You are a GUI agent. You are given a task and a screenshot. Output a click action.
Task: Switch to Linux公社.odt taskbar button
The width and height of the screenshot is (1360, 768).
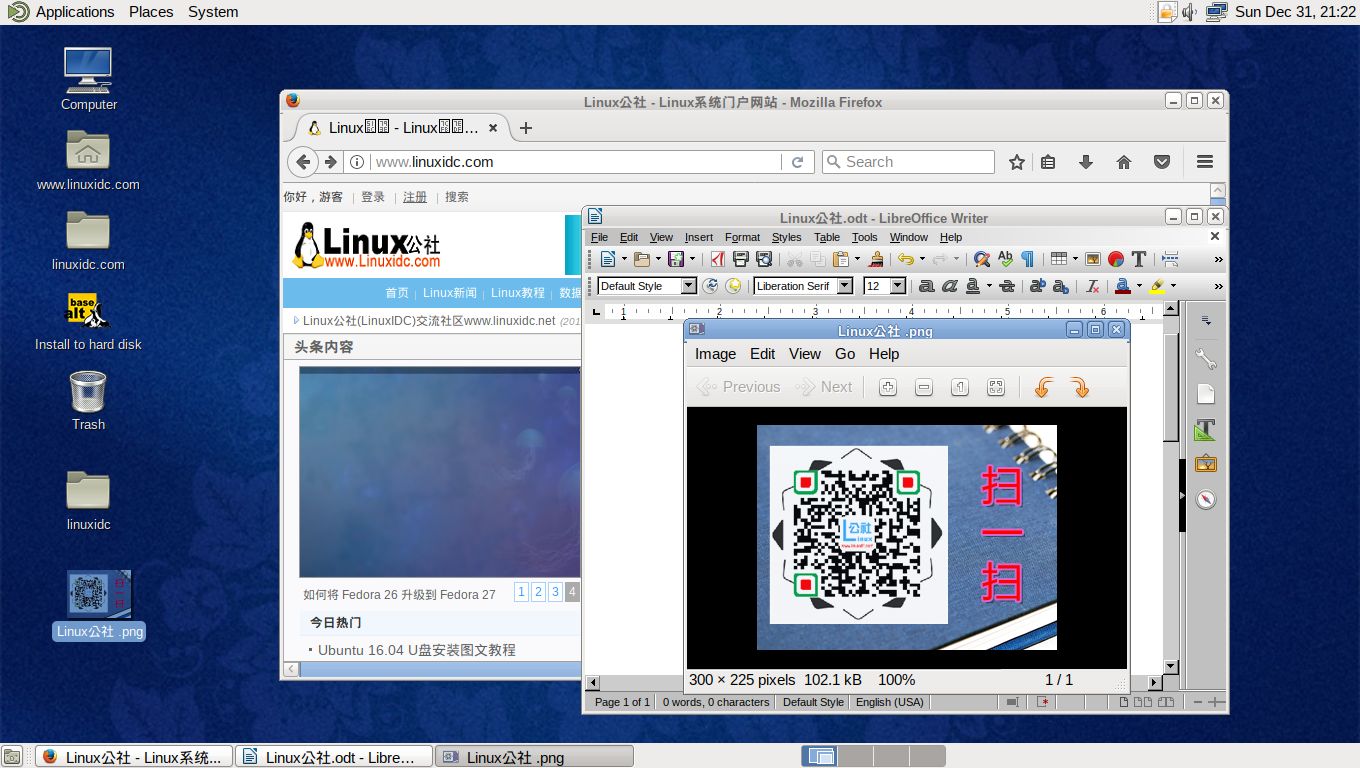(334, 757)
